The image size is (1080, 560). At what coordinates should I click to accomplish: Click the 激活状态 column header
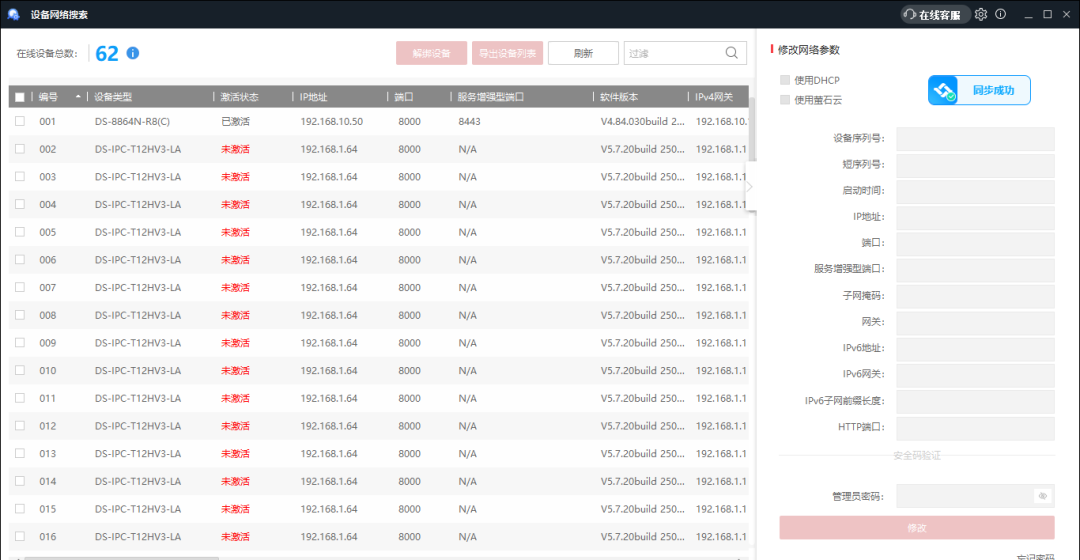click(240, 97)
